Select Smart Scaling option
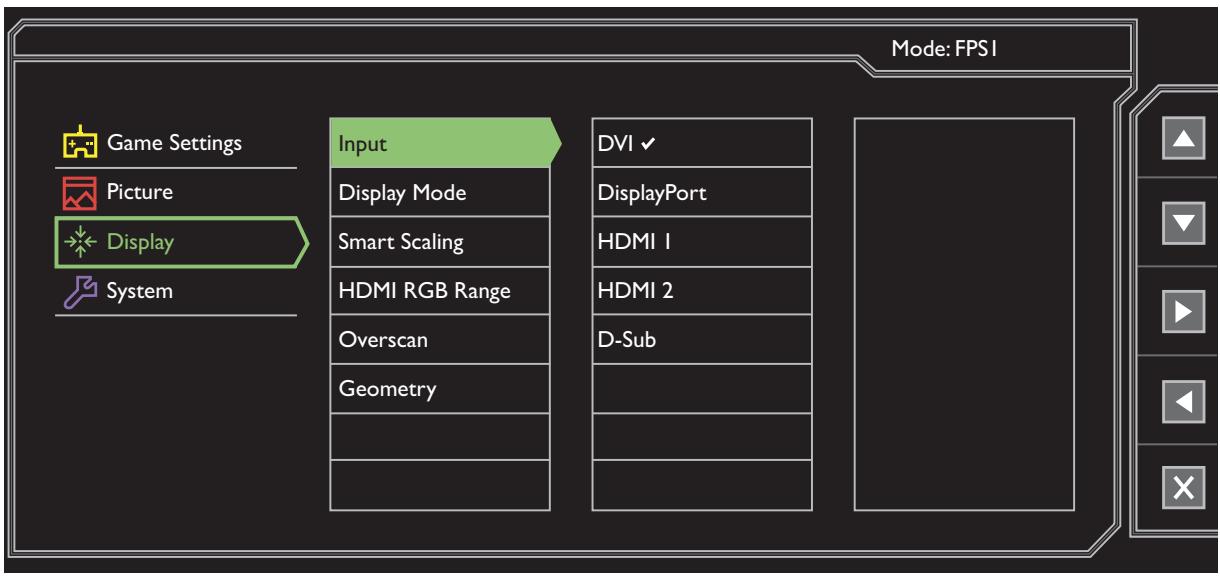 (438, 241)
